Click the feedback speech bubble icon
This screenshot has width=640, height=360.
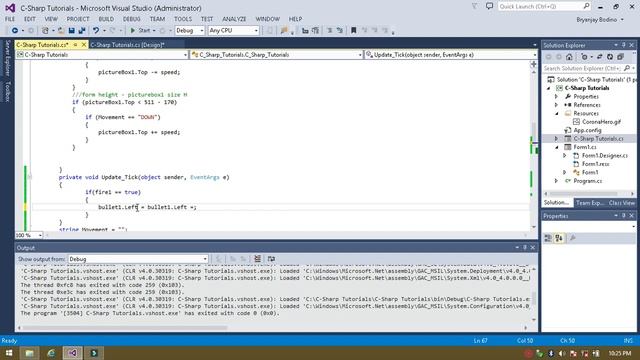click(x=489, y=6)
